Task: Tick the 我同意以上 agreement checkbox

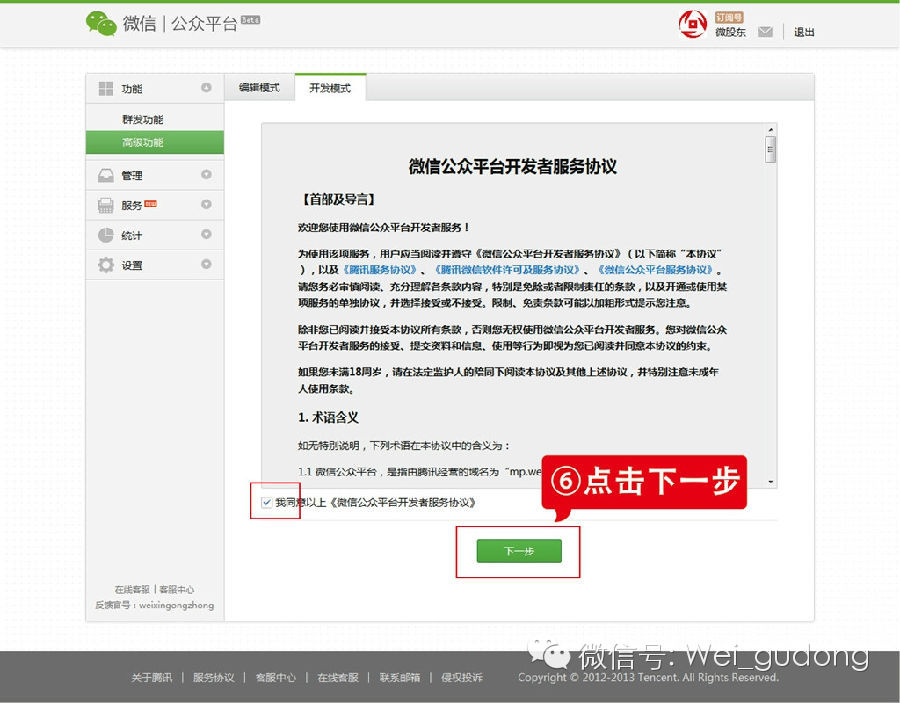Action: tap(266, 503)
